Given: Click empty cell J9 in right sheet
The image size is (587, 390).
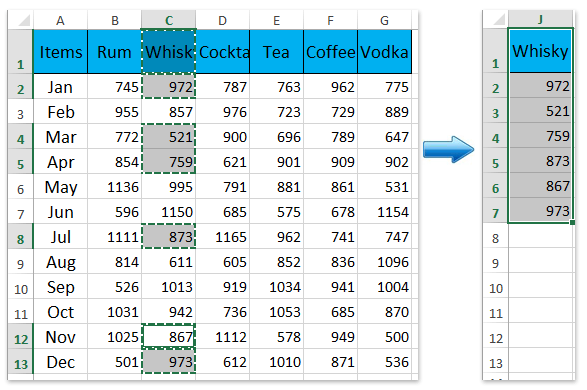Looking at the screenshot, I should tap(540, 261).
